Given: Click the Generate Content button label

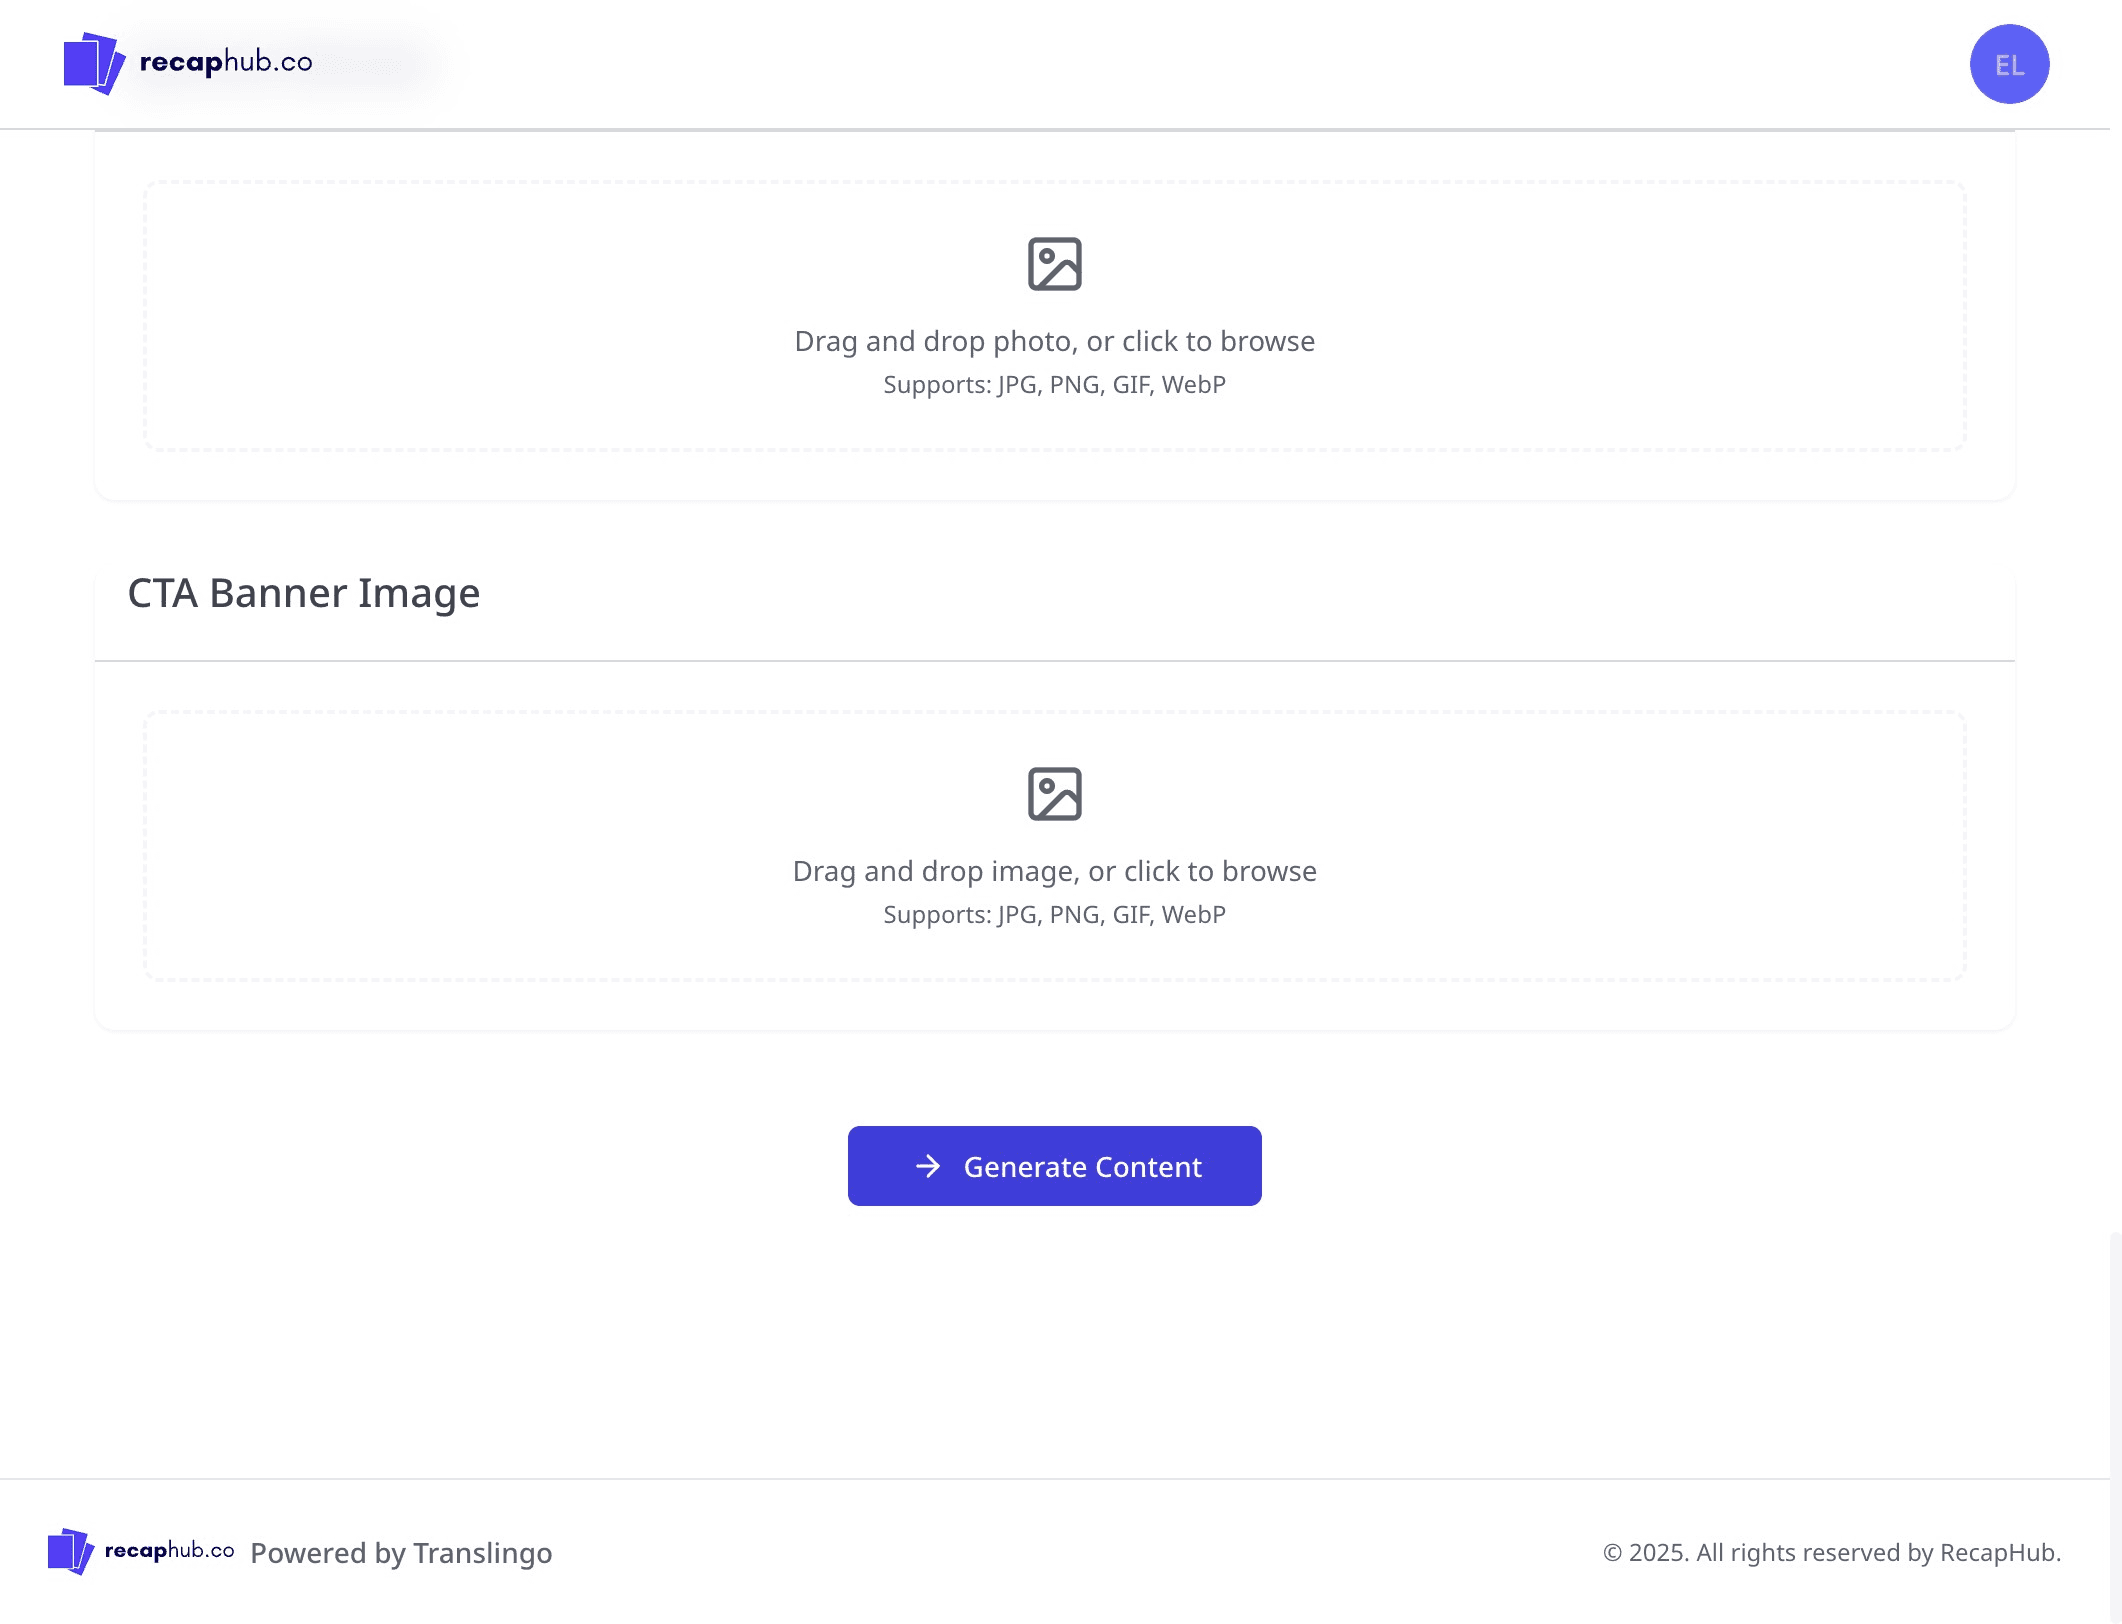Looking at the screenshot, I should point(1082,1167).
